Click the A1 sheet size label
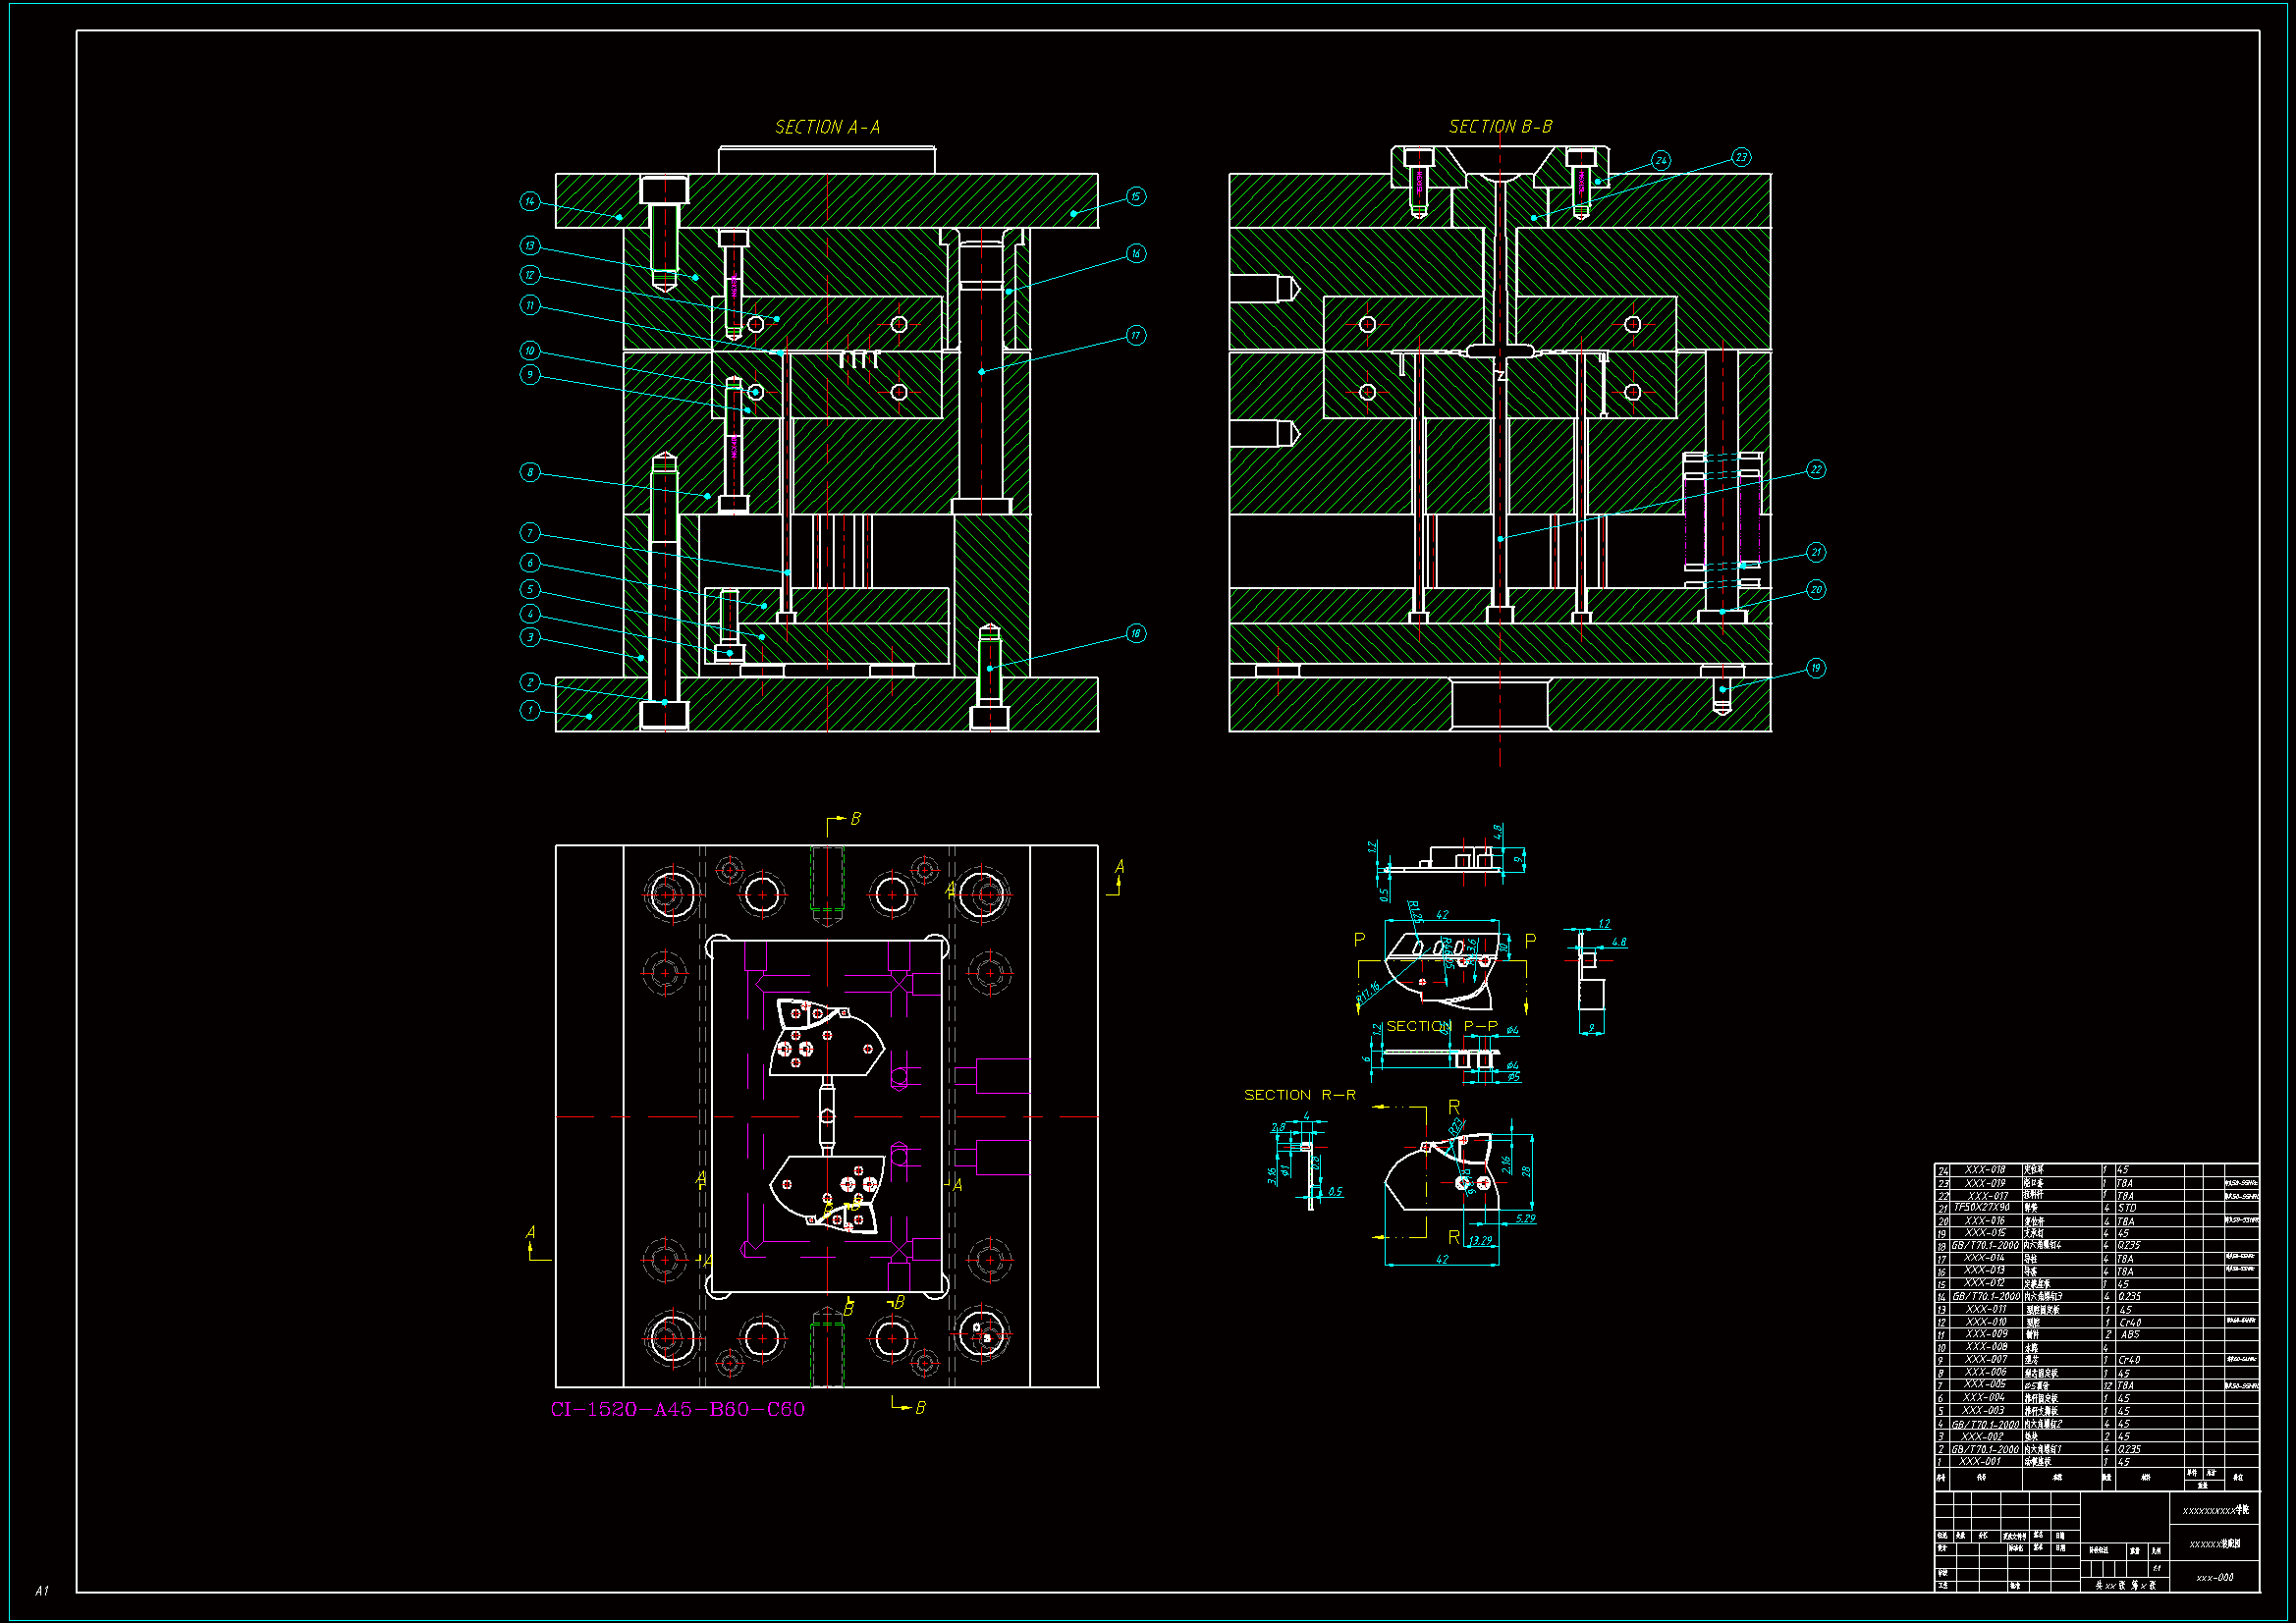This screenshot has width=2296, height=1623. pyautogui.click(x=42, y=1590)
